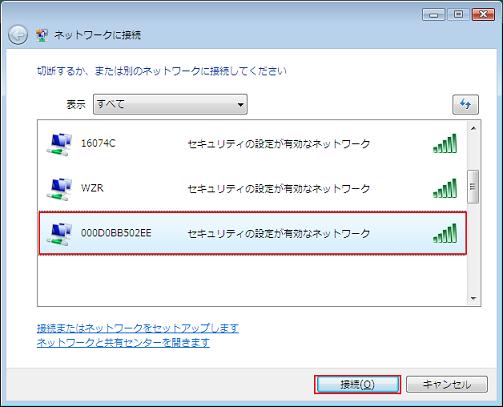
Task: Click the refresh network list icon
Action: pos(465,104)
